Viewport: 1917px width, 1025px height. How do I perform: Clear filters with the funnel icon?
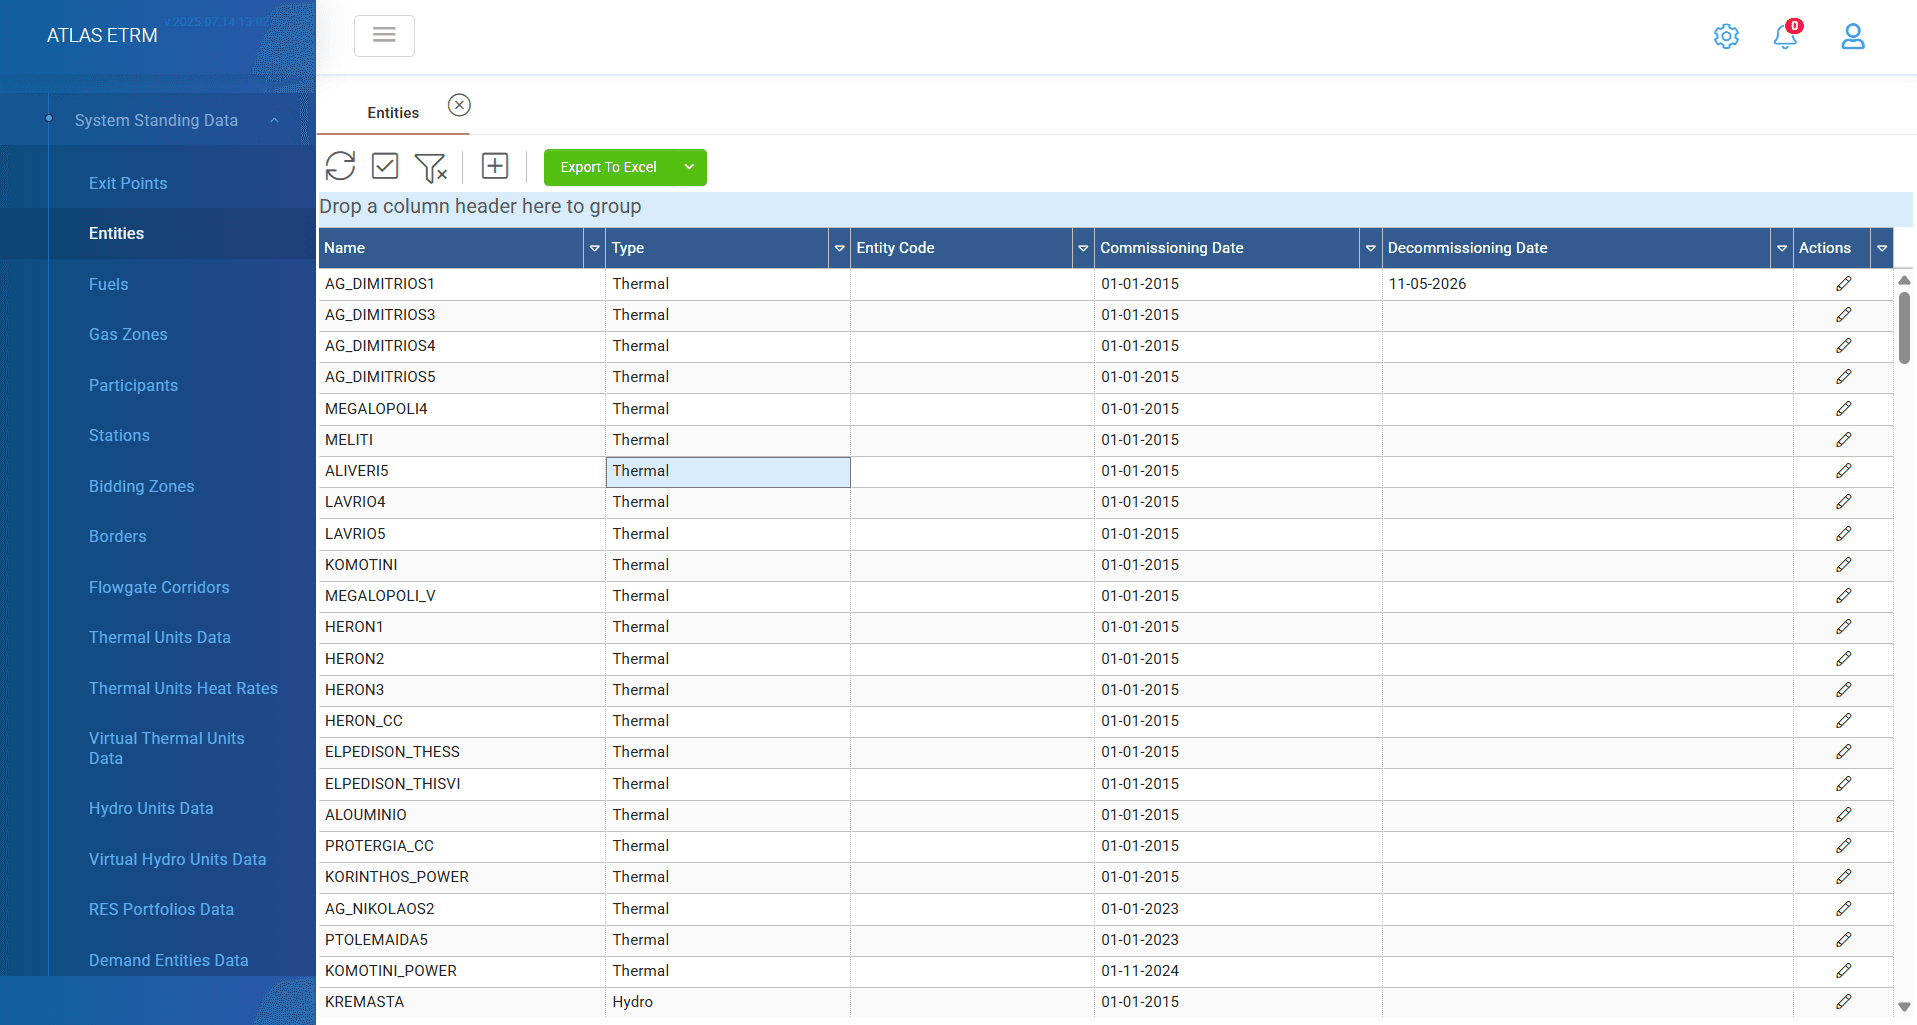click(431, 167)
